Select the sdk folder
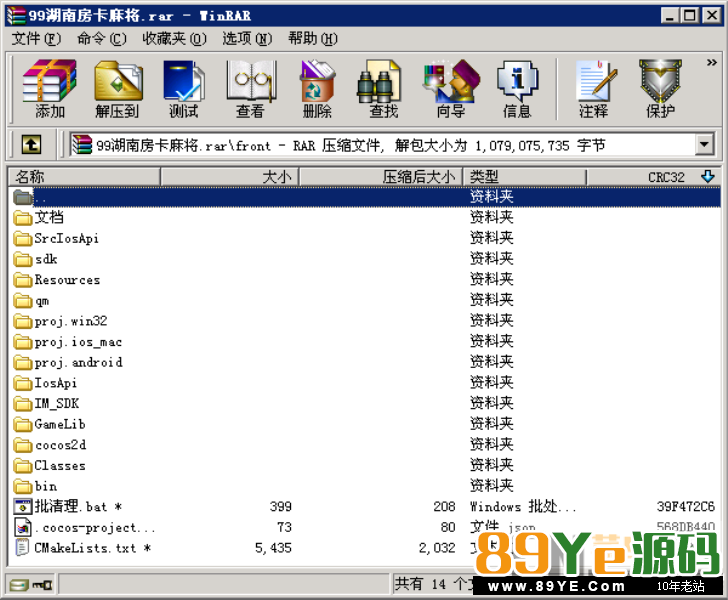 (36, 259)
